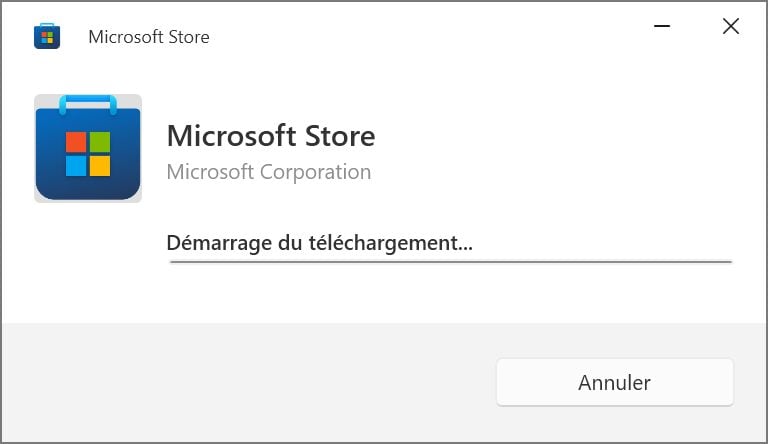Click the green square in the large Store logo
Viewport: 768px width, 444px height.
(x=99, y=142)
